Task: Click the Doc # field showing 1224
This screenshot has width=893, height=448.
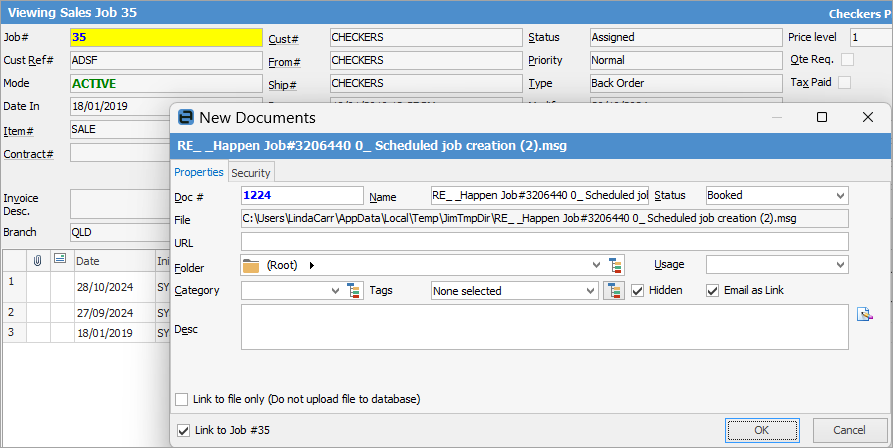Action: pos(302,195)
